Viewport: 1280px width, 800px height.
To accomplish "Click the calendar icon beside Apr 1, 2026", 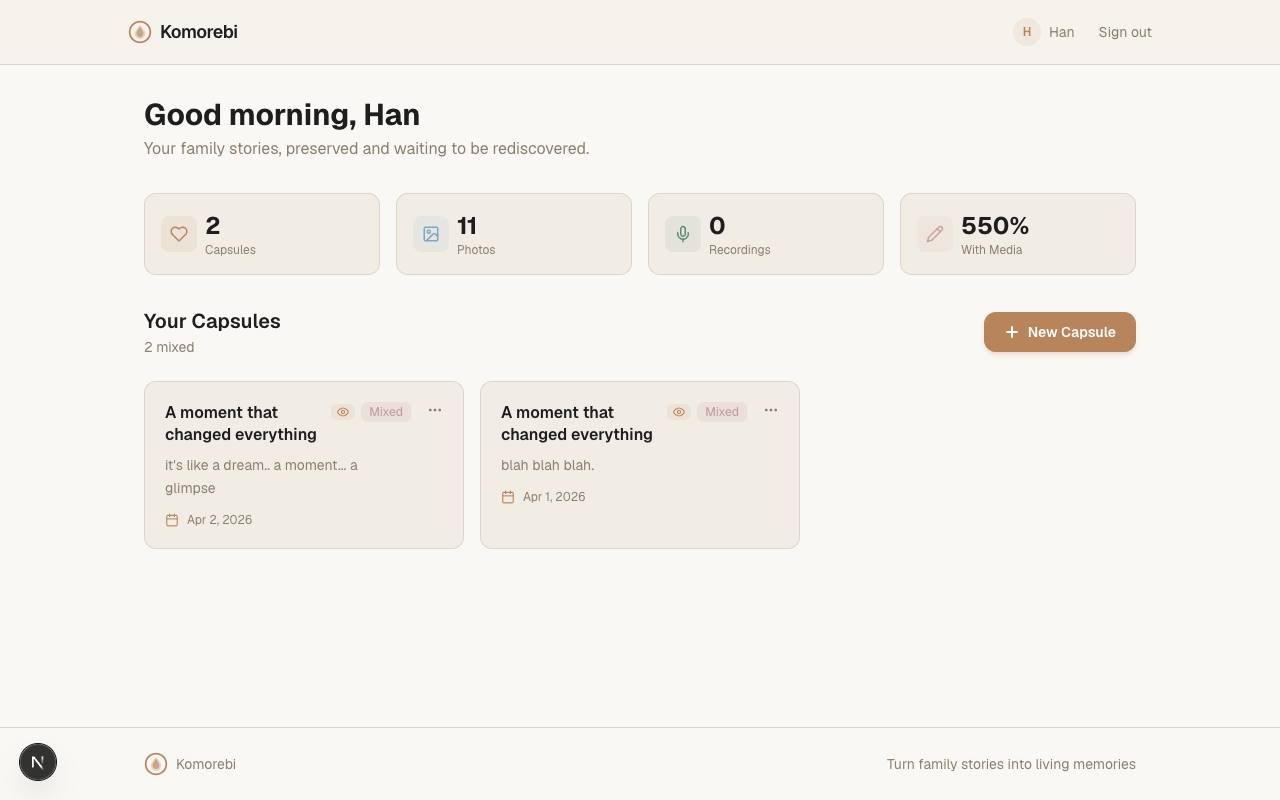I will pos(508,497).
